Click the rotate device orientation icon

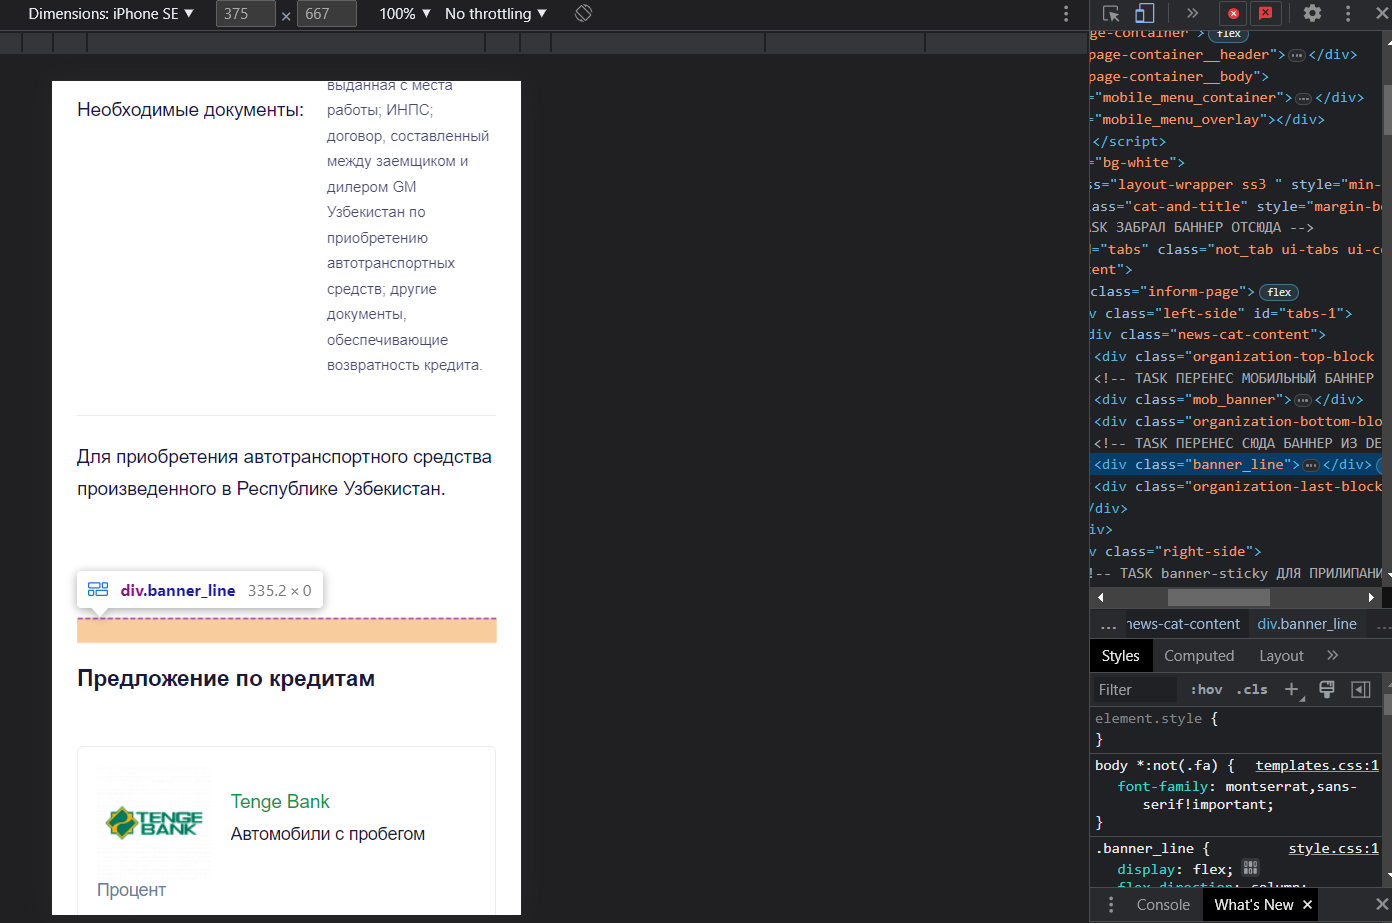[584, 13]
